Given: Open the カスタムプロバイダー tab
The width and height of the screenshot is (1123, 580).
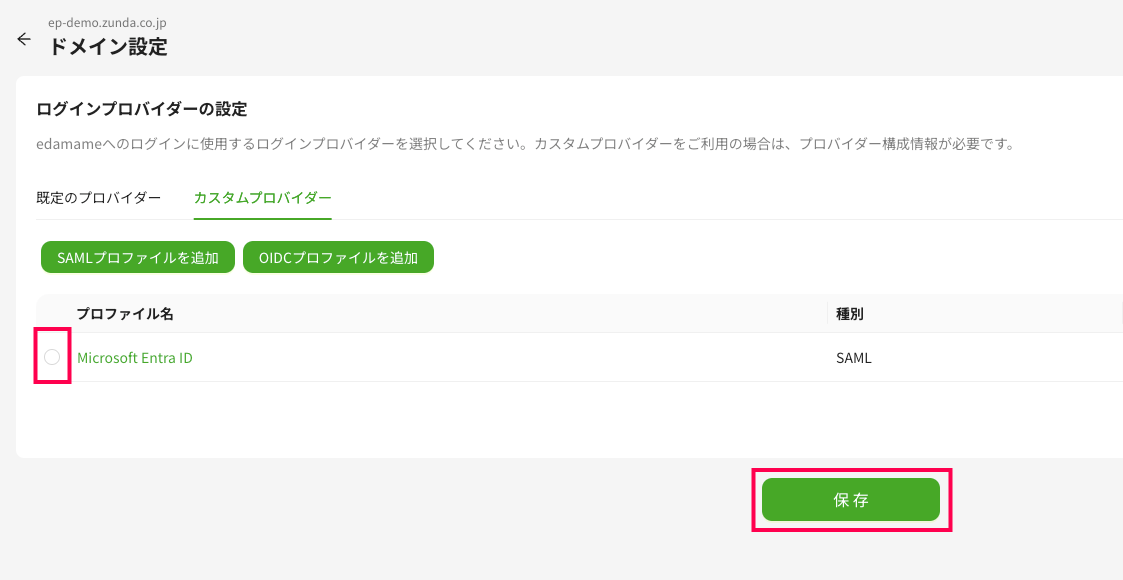Looking at the screenshot, I should point(263,198).
